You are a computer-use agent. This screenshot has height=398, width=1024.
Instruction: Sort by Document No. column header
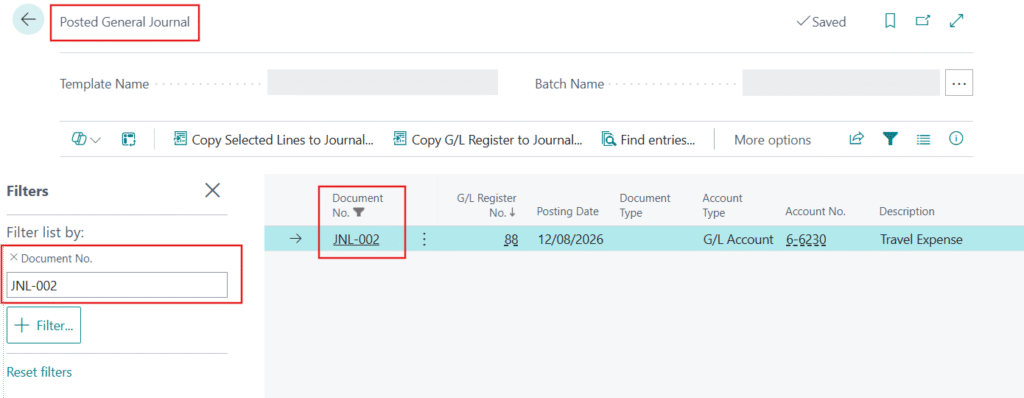[x=358, y=205]
